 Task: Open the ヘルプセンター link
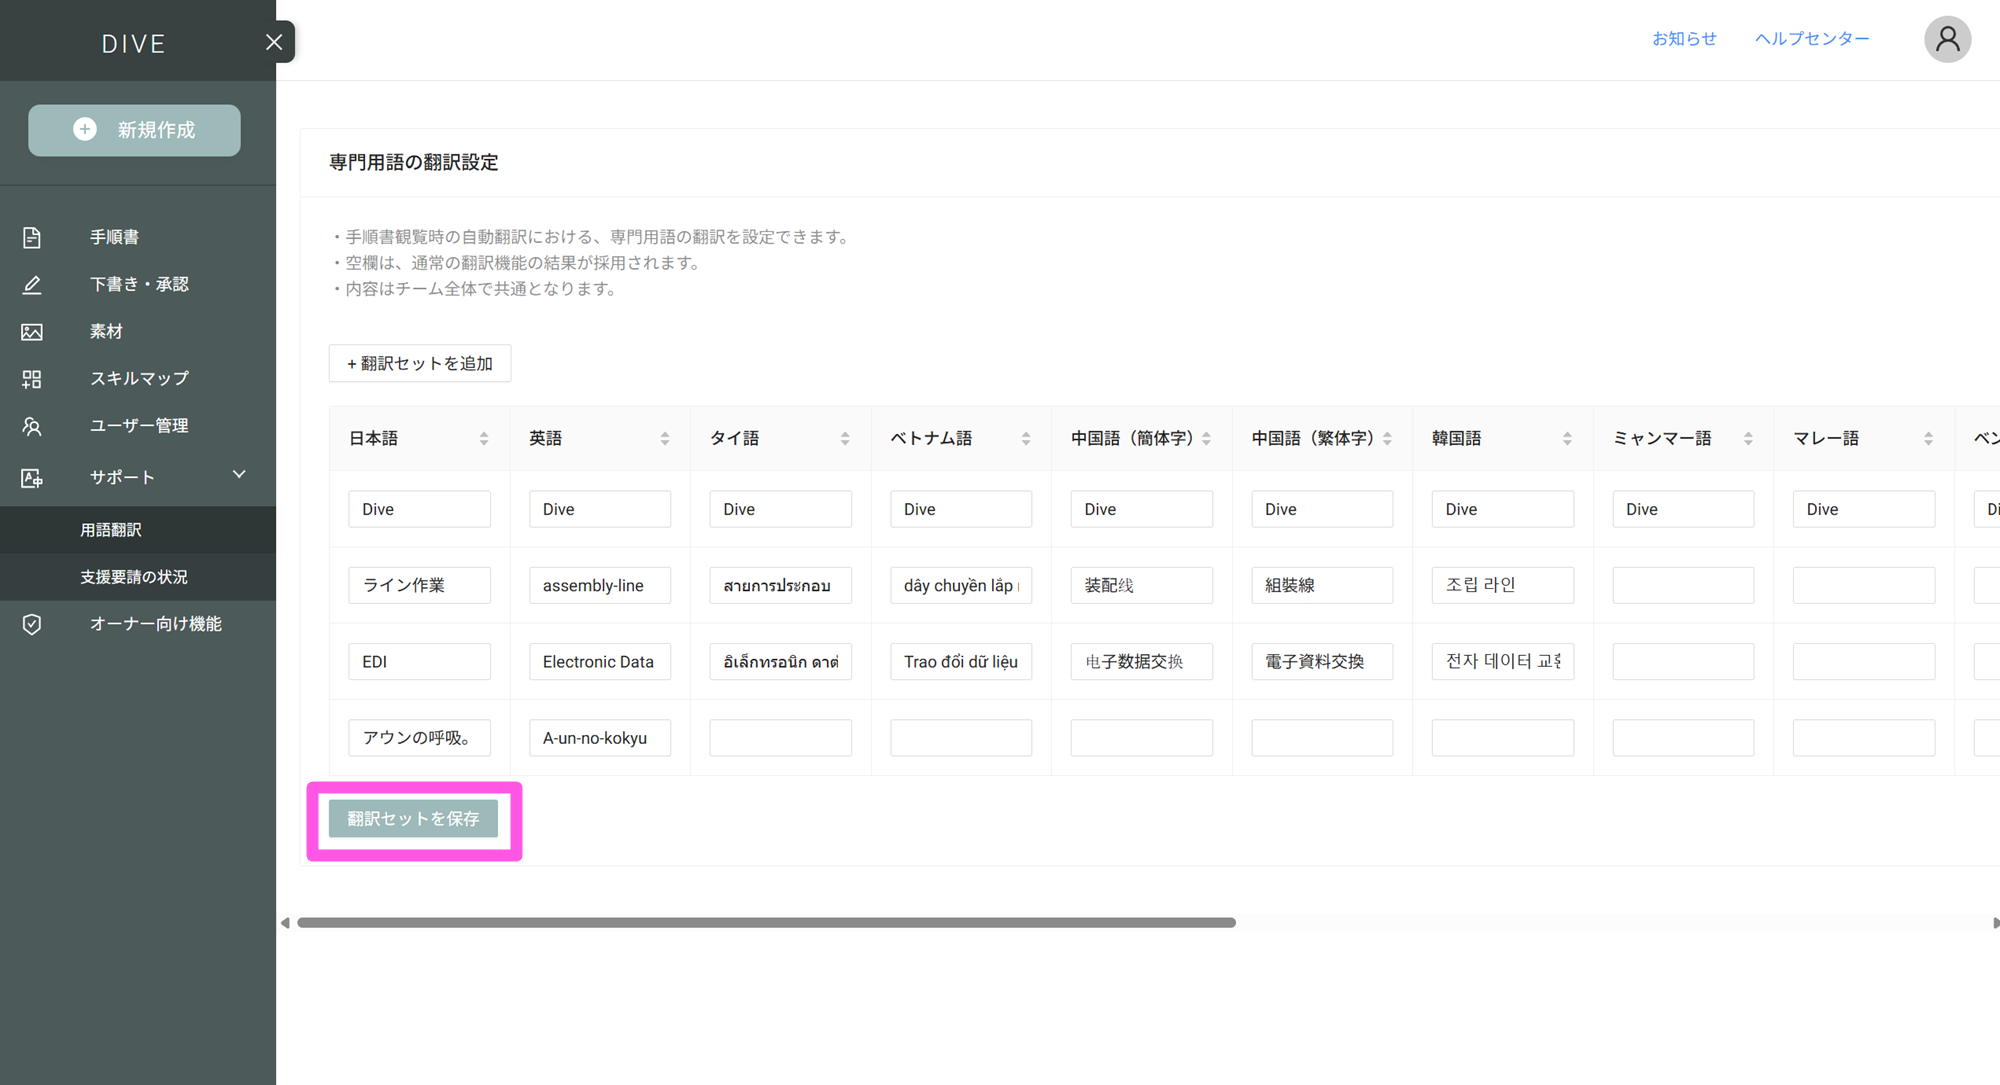[1811, 39]
